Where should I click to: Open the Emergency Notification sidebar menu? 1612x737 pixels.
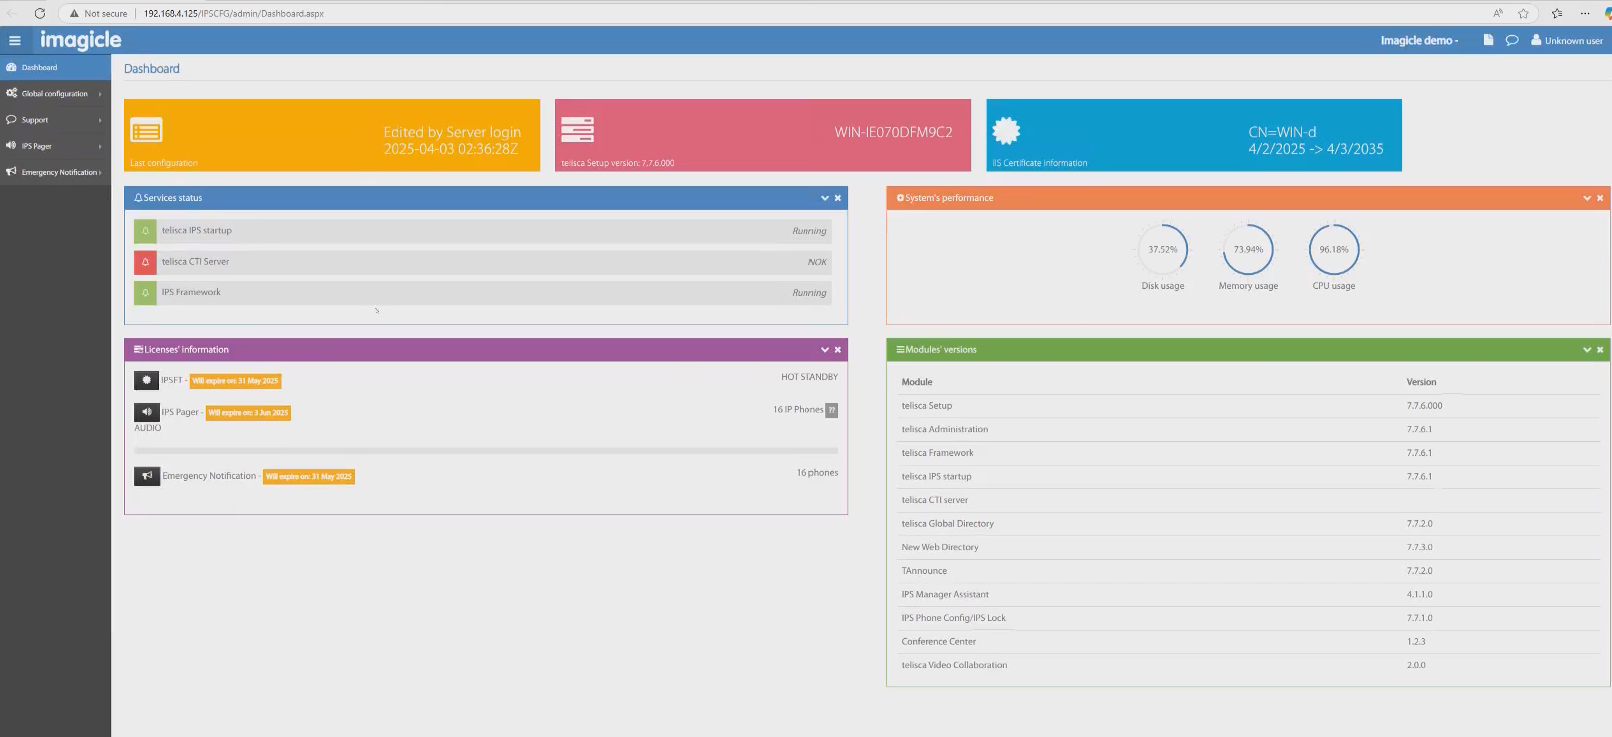point(55,172)
